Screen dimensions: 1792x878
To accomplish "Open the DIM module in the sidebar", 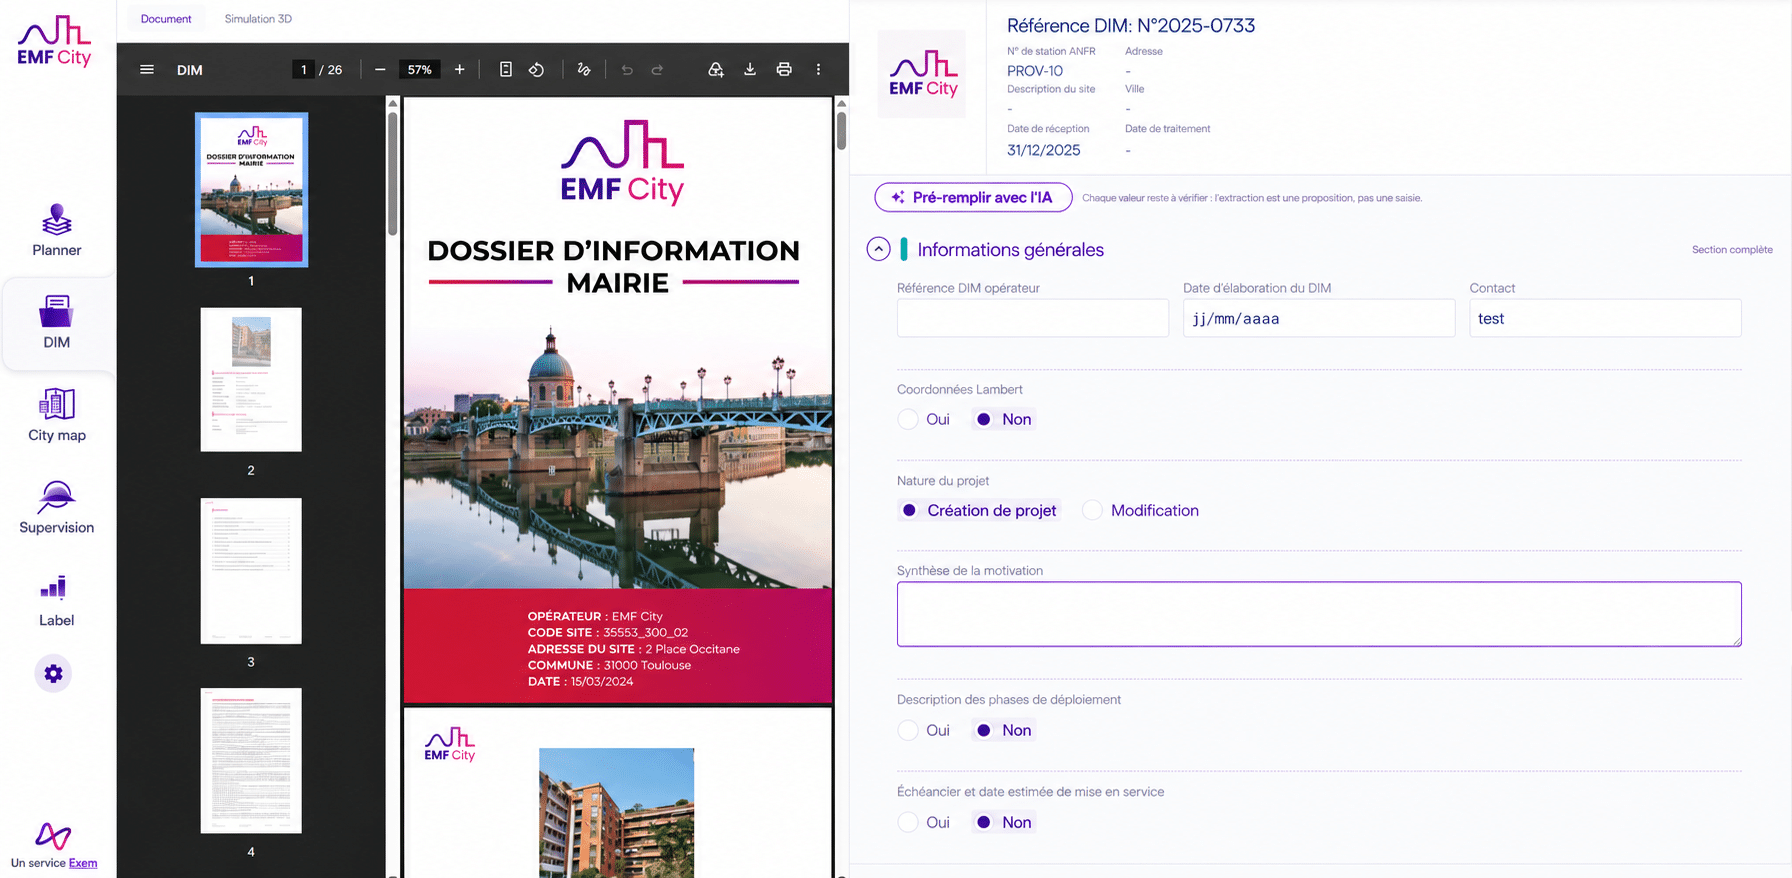I will pyautogui.click(x=57, y=322).
